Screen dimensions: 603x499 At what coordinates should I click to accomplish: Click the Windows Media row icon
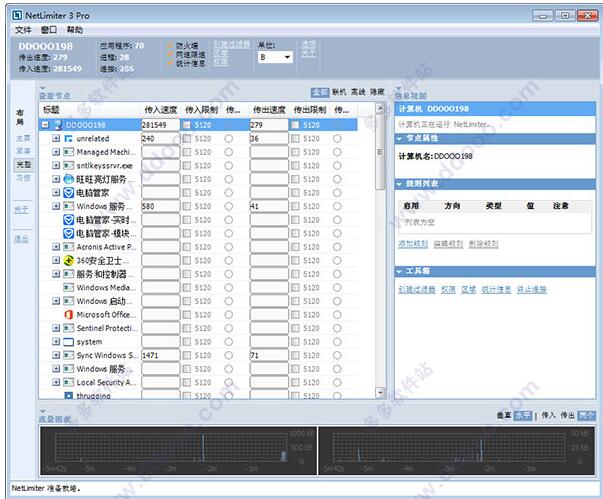68,287
